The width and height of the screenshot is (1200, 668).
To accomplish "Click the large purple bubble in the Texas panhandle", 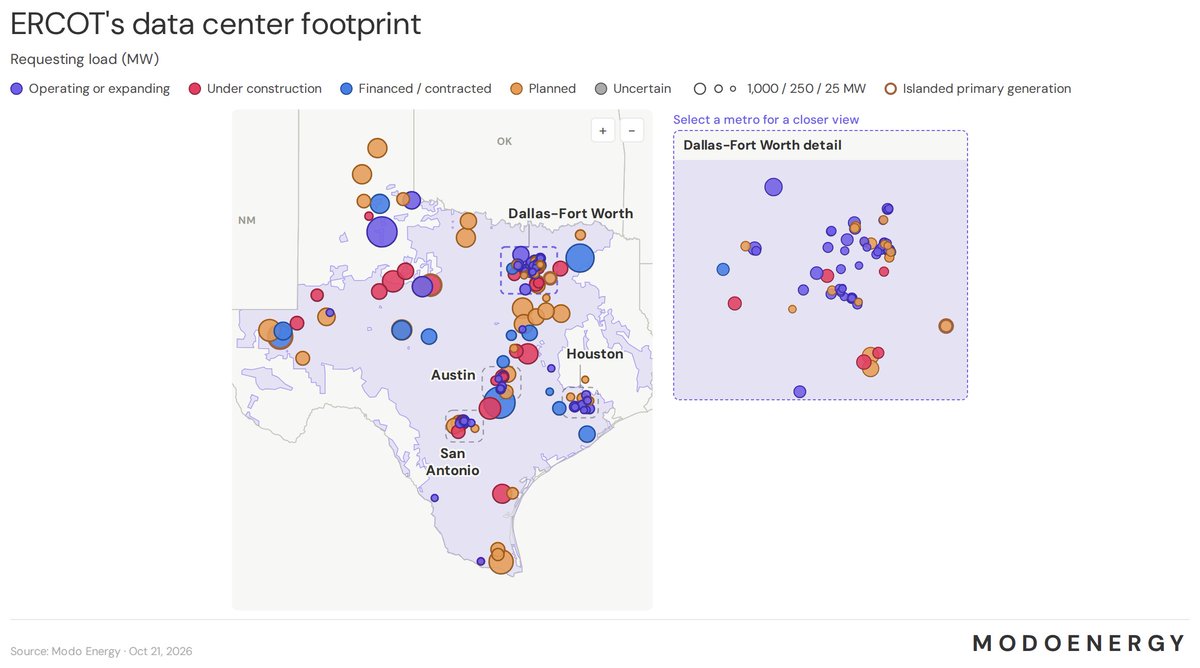I will [x=382, y=232].
